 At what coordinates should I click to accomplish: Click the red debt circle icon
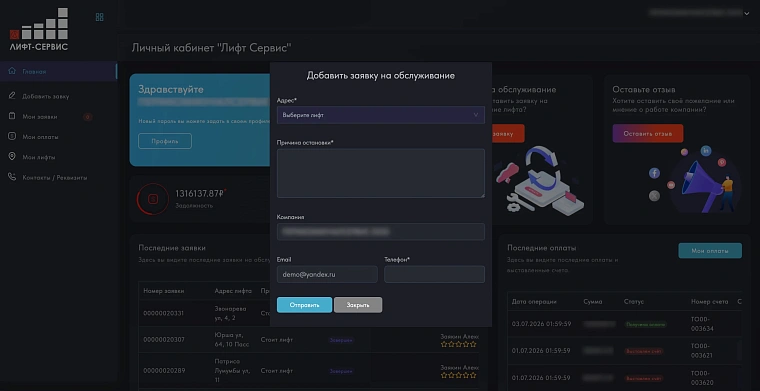point(153,199)
